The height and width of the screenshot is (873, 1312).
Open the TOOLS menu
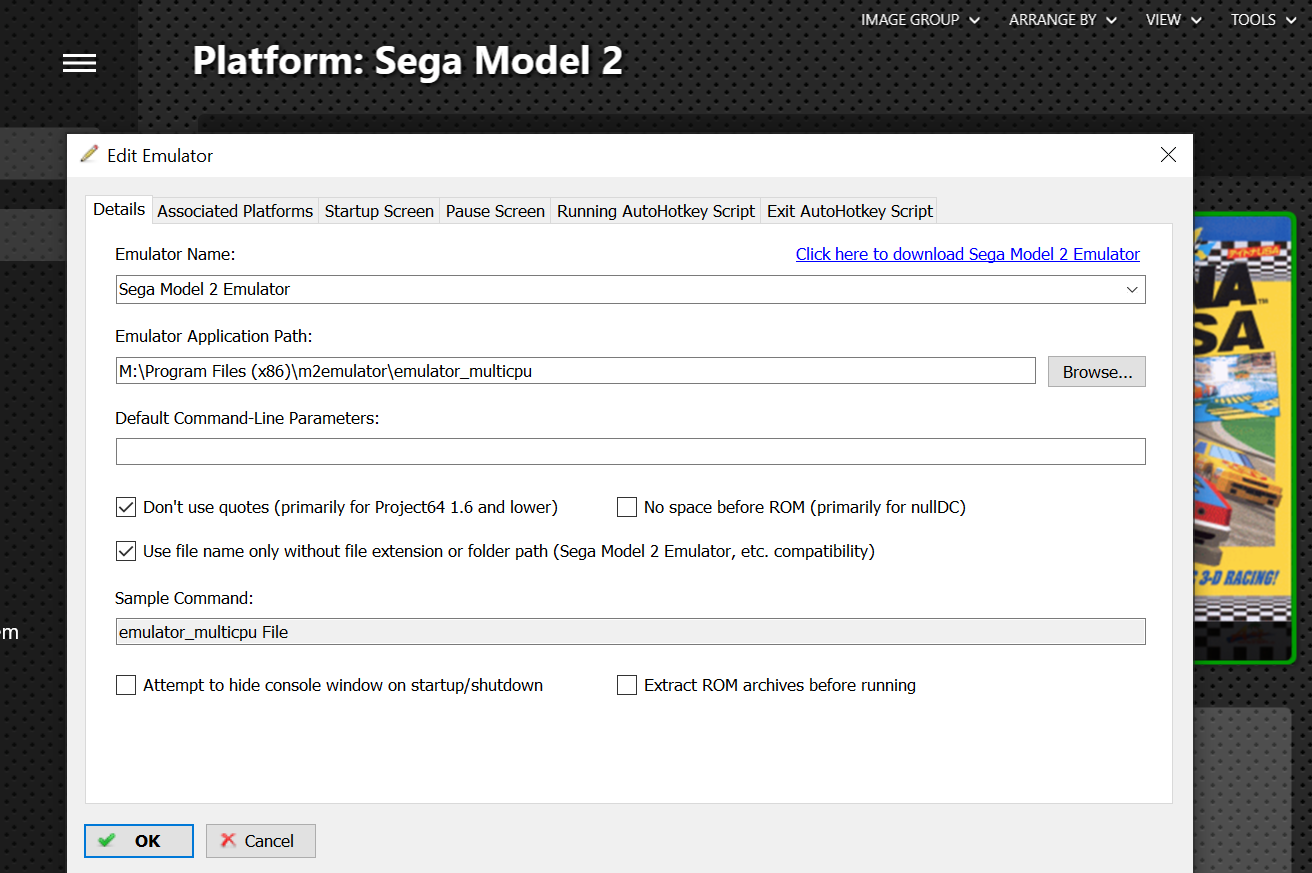click(x=1262, y=19)
